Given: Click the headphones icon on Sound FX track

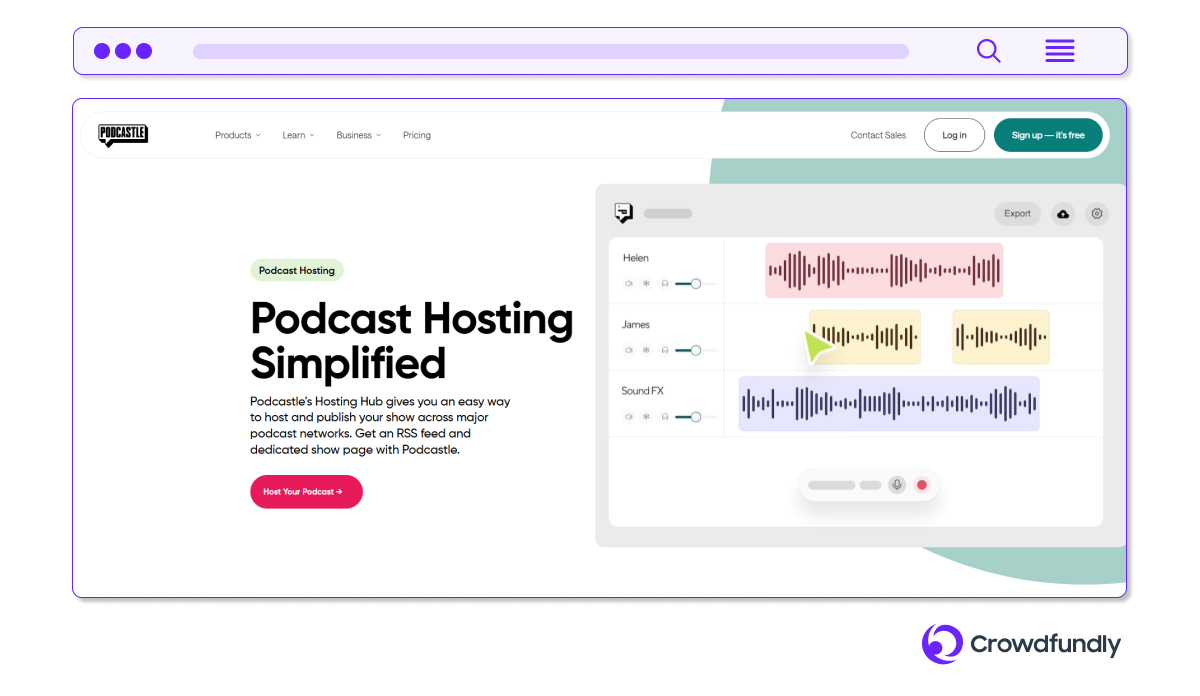Looking at the screenshot, I should coord(664,417).
